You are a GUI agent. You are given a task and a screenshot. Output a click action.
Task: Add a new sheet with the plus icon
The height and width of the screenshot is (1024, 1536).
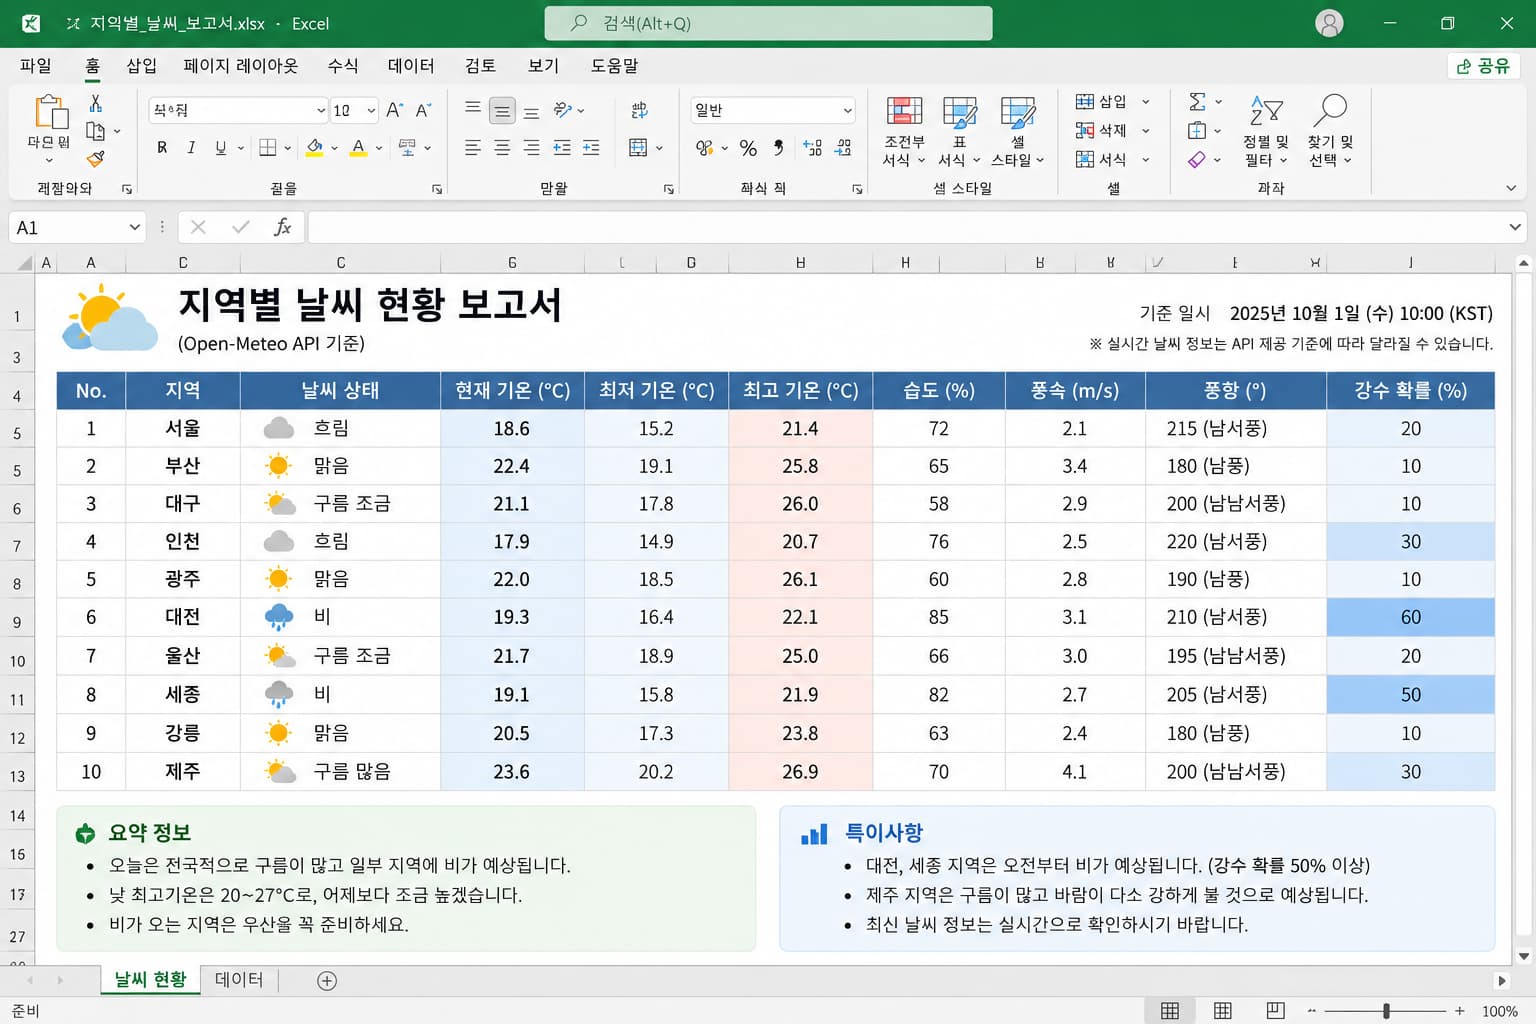[327, 981]
